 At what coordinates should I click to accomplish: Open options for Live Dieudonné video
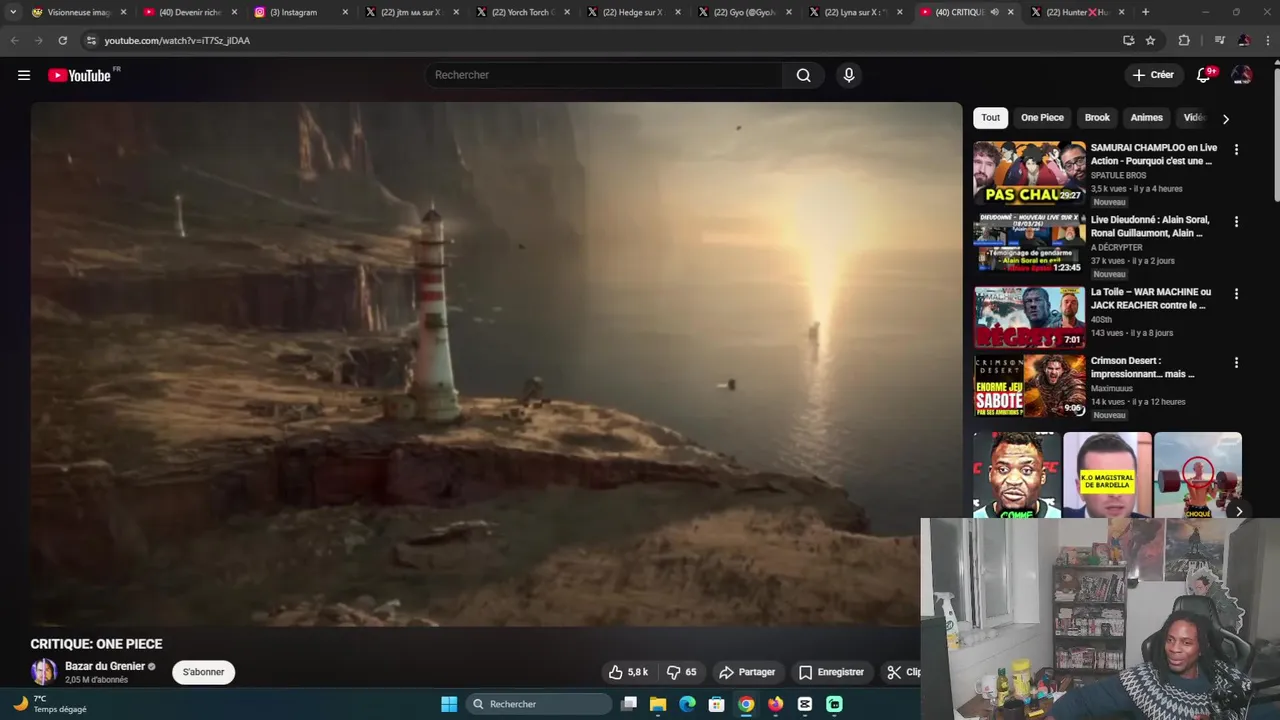[1236, 221]
